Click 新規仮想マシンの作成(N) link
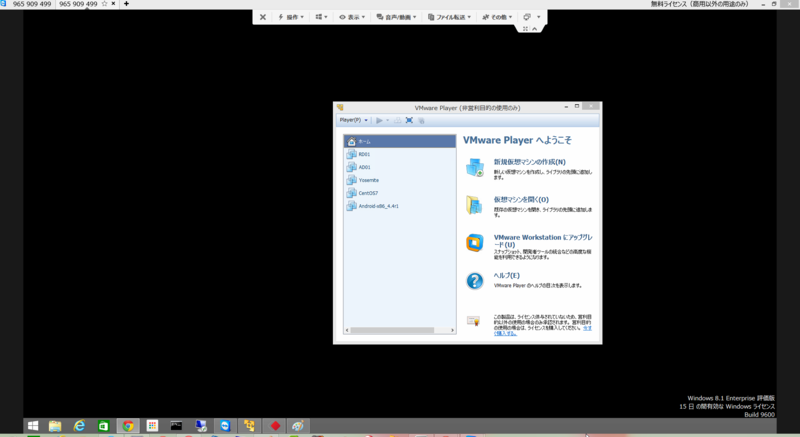This screenshot has height=437, width=800. pyautogui.click(x=529, y=162)
